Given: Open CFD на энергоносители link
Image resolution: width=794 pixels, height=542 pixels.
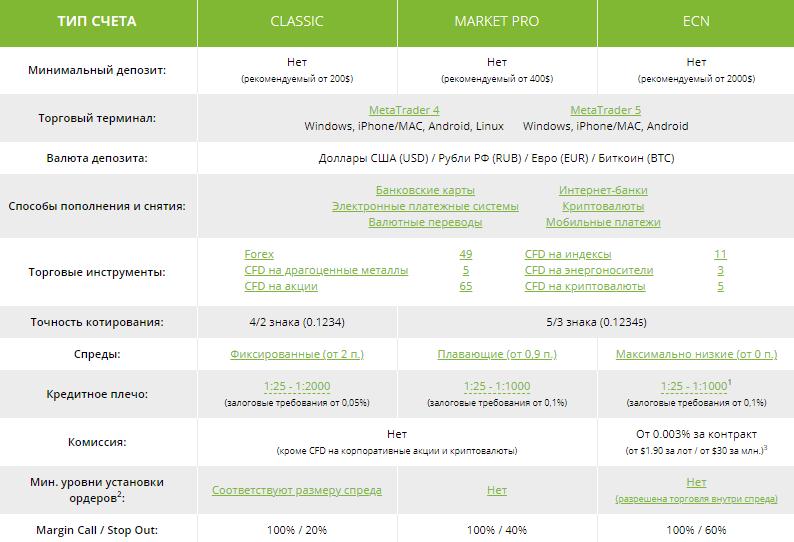Looking at the screenshot, I should click(589, 270).
